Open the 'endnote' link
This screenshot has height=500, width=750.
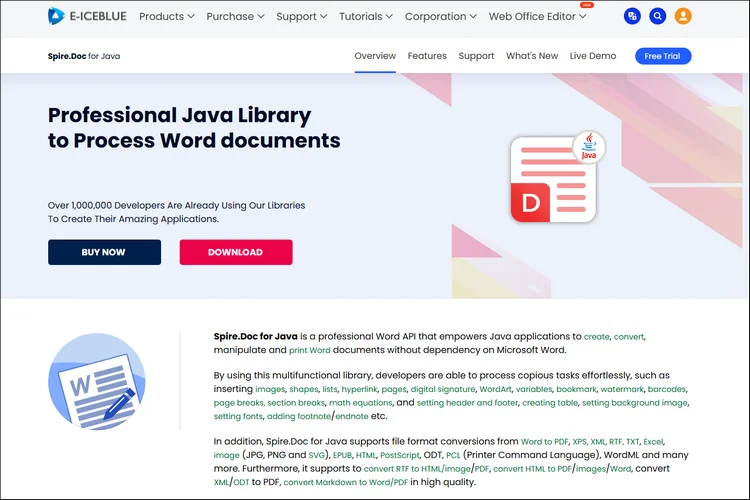[x=352, y=416]
